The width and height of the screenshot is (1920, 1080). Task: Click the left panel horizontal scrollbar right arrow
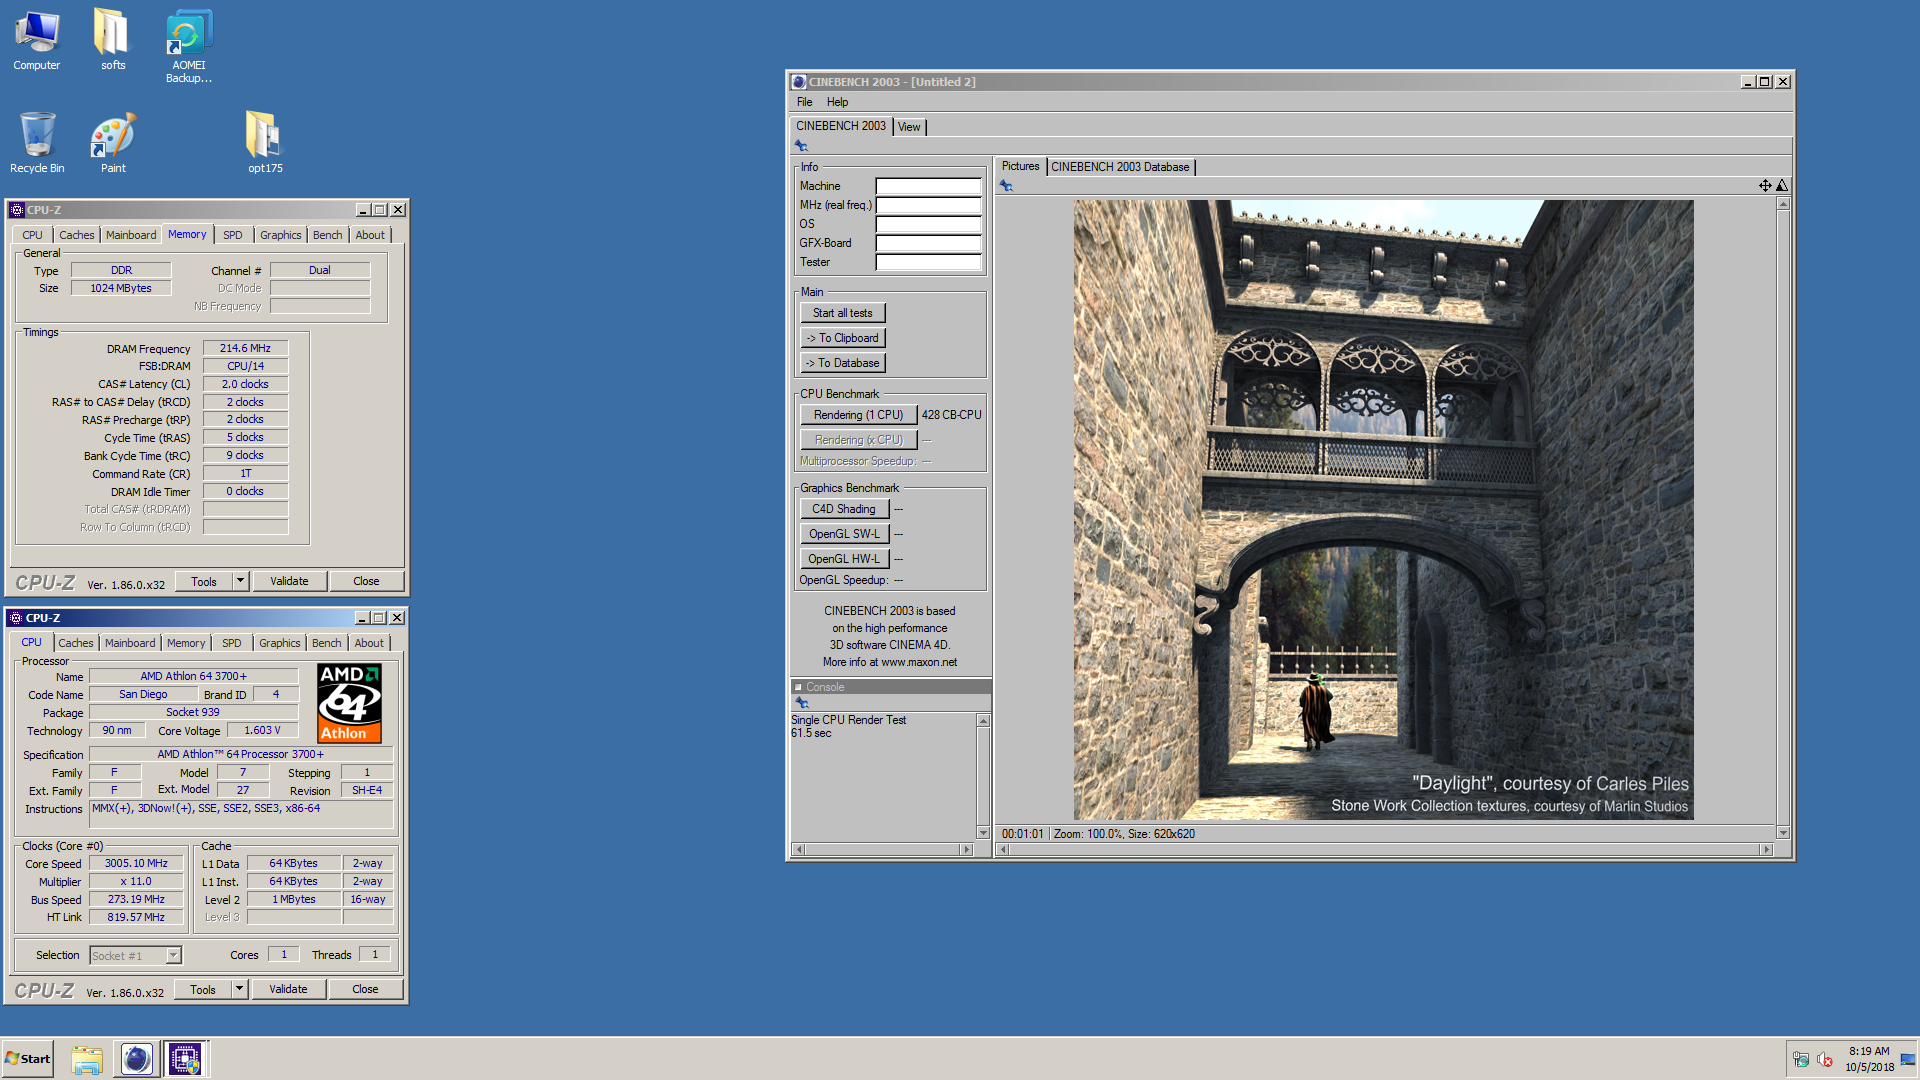coord(966,849)
